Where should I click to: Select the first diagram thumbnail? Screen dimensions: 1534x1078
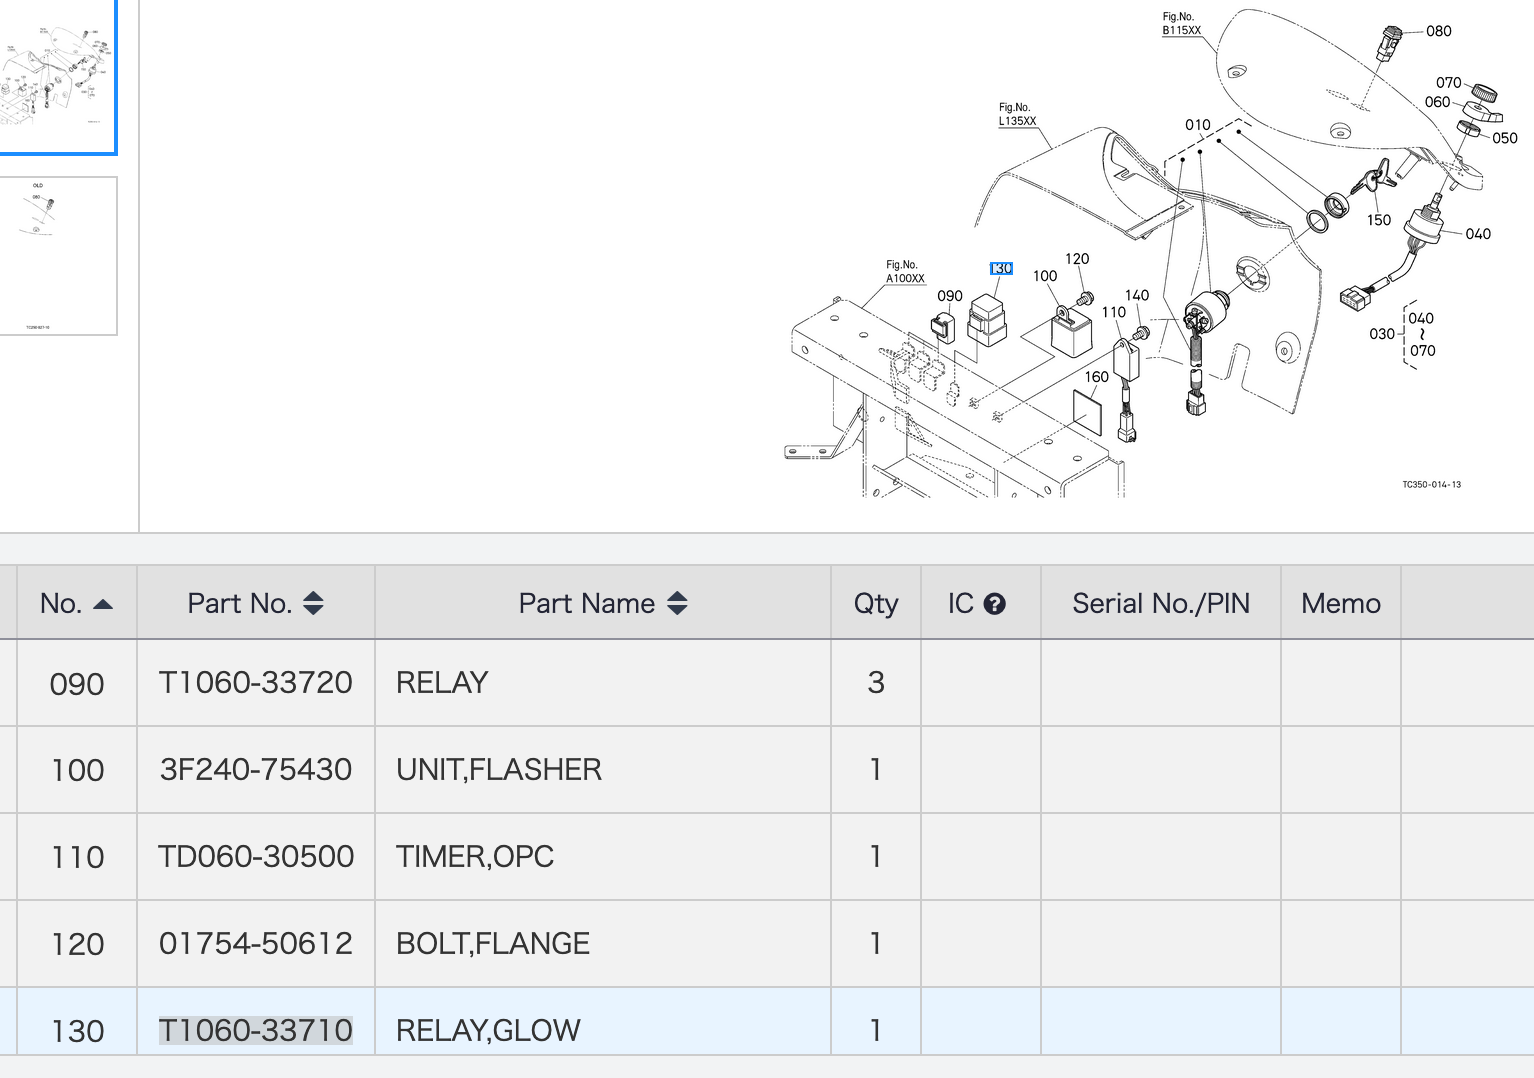pyautogui.click(x=57, y=77)
